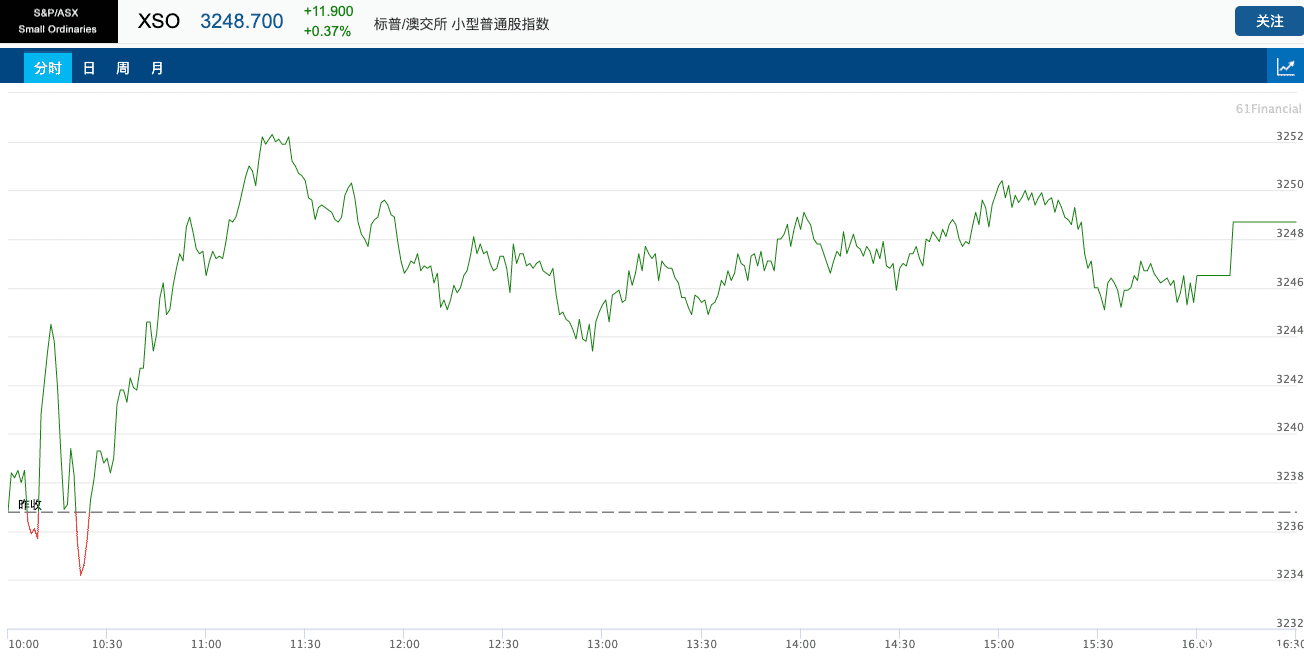Click the chart peak near 11:15
Screen dimensions: 1304x662
270,134
